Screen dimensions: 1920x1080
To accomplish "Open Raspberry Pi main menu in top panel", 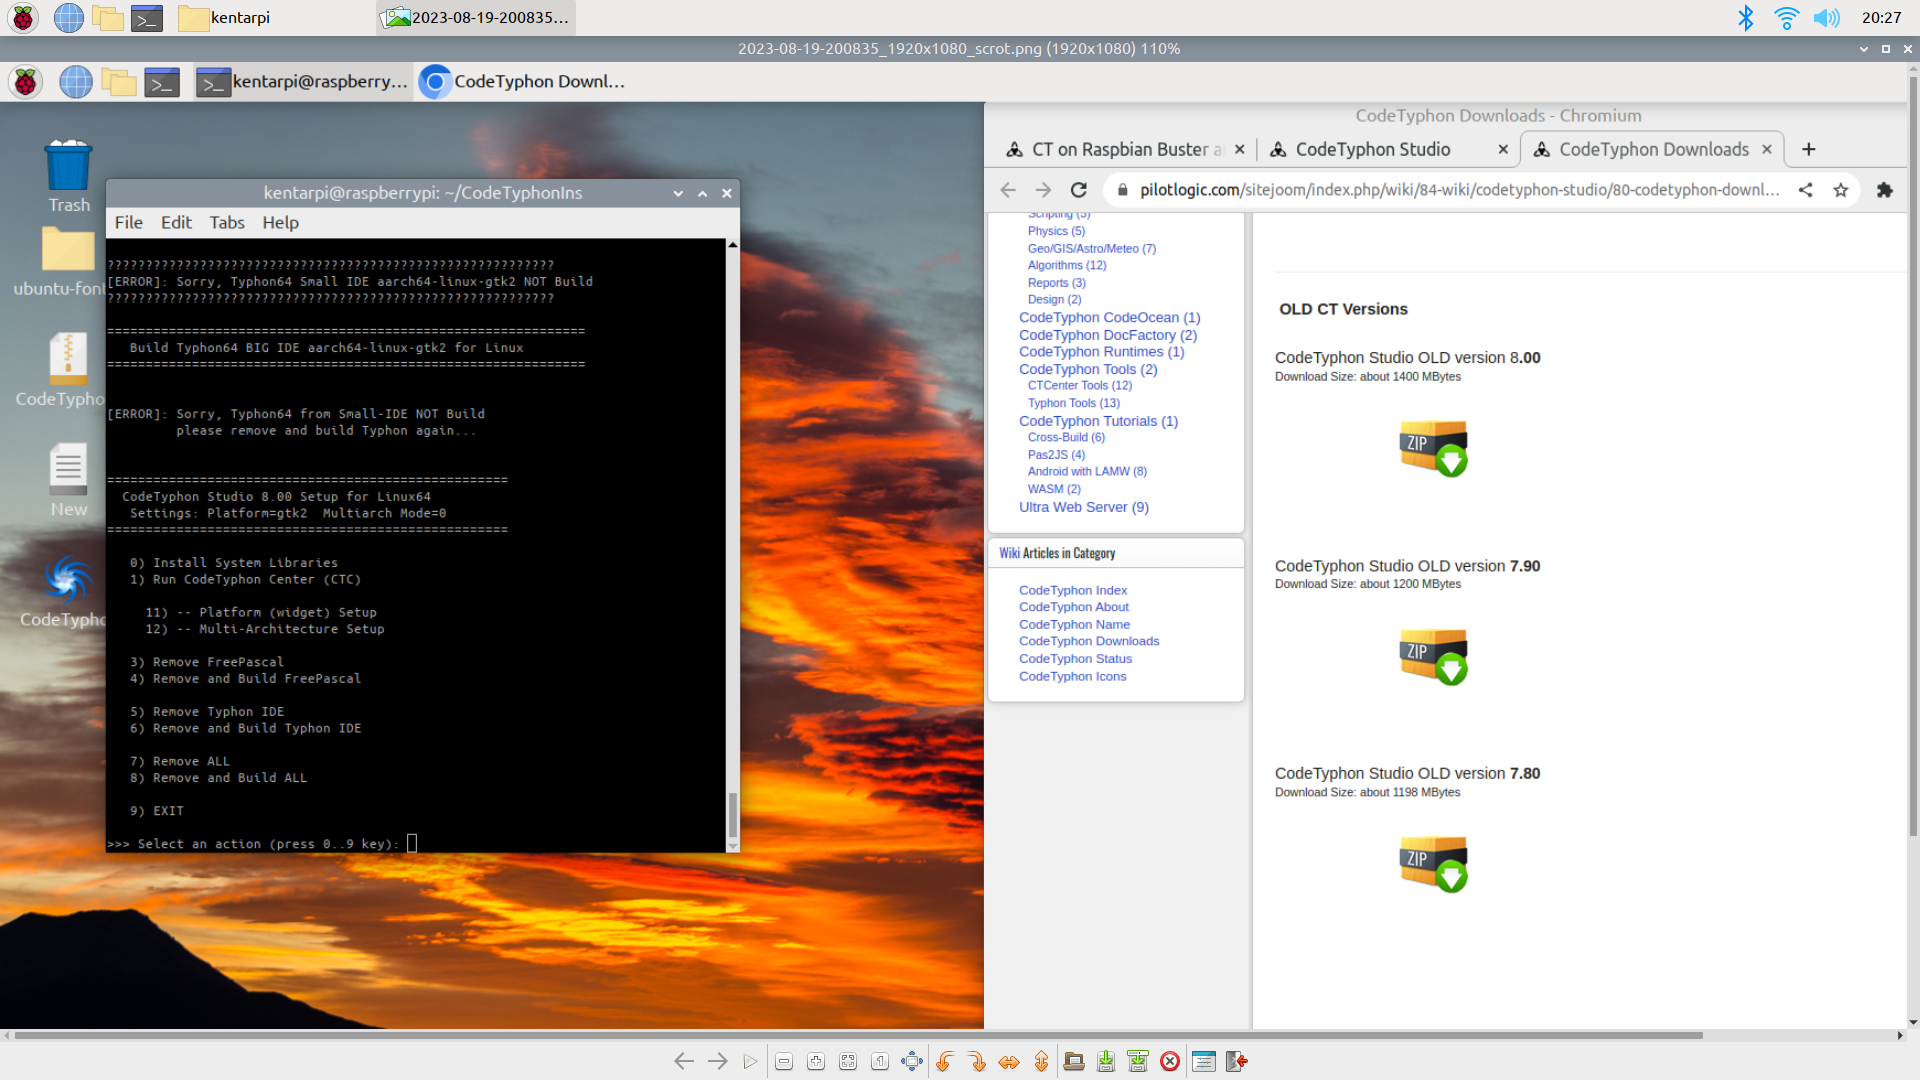I will (23, 17).
